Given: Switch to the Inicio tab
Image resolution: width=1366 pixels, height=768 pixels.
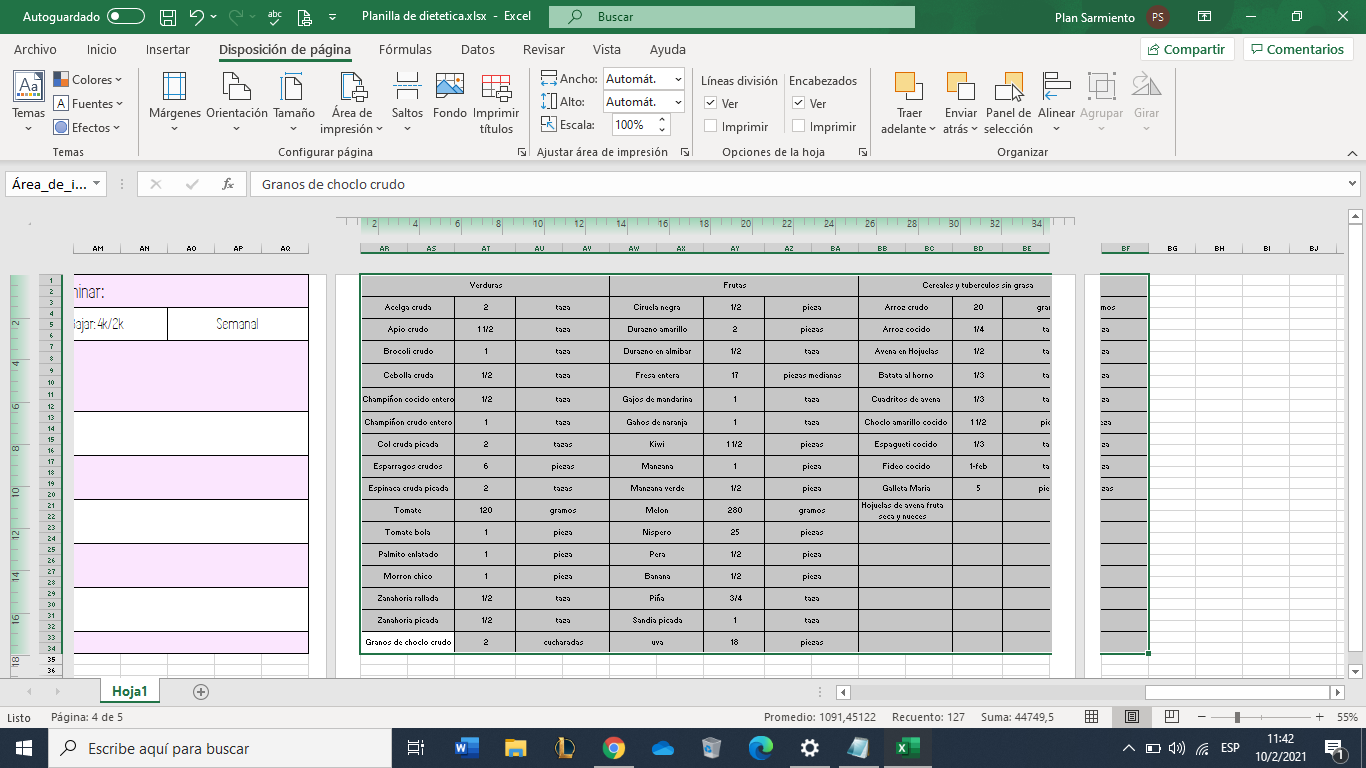Looking at the screenshot, I should pos(101,49).
